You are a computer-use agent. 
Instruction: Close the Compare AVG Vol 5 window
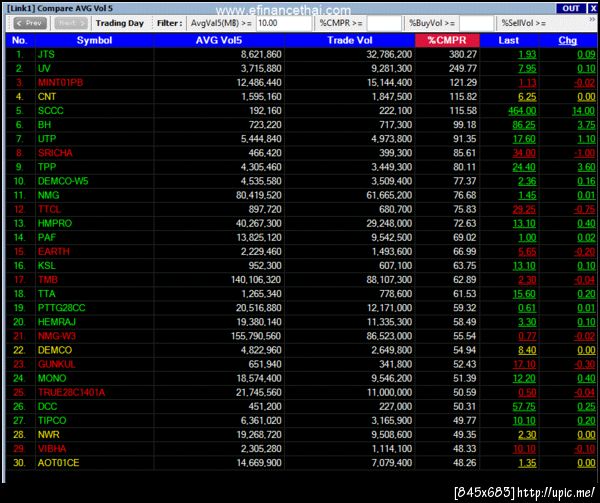[592, 8]
